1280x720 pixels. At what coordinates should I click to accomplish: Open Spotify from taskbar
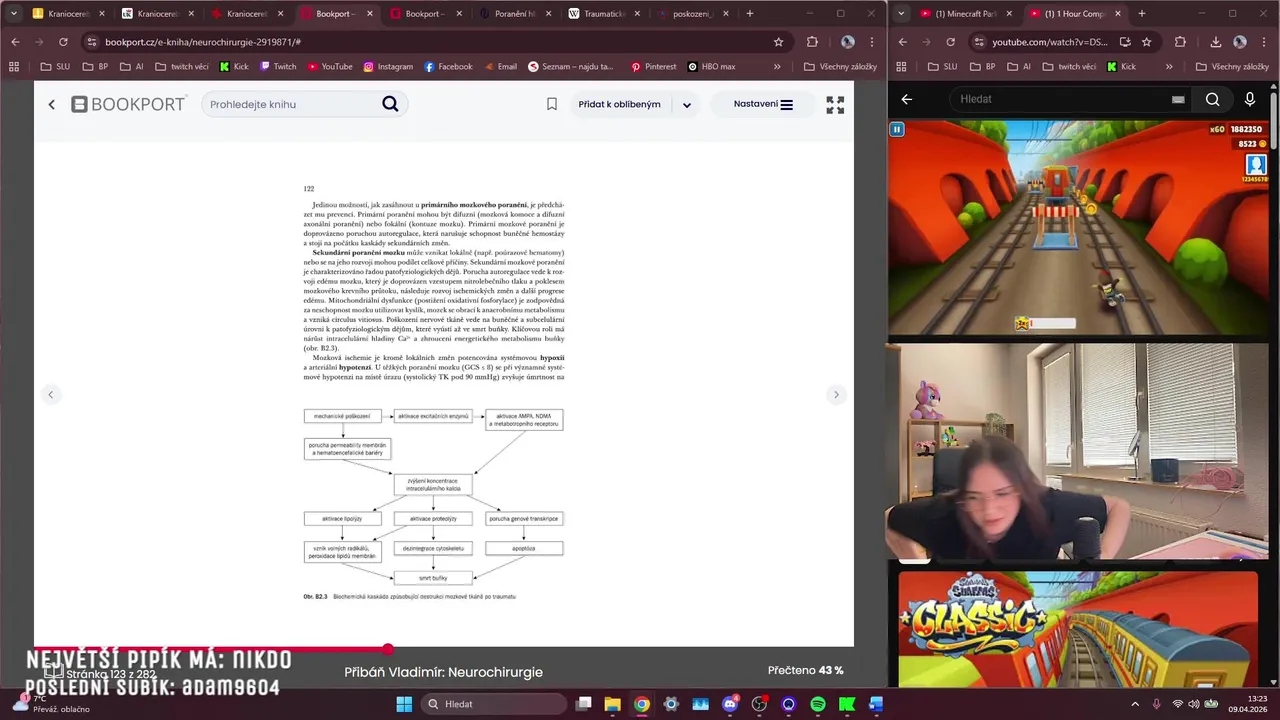818,704
